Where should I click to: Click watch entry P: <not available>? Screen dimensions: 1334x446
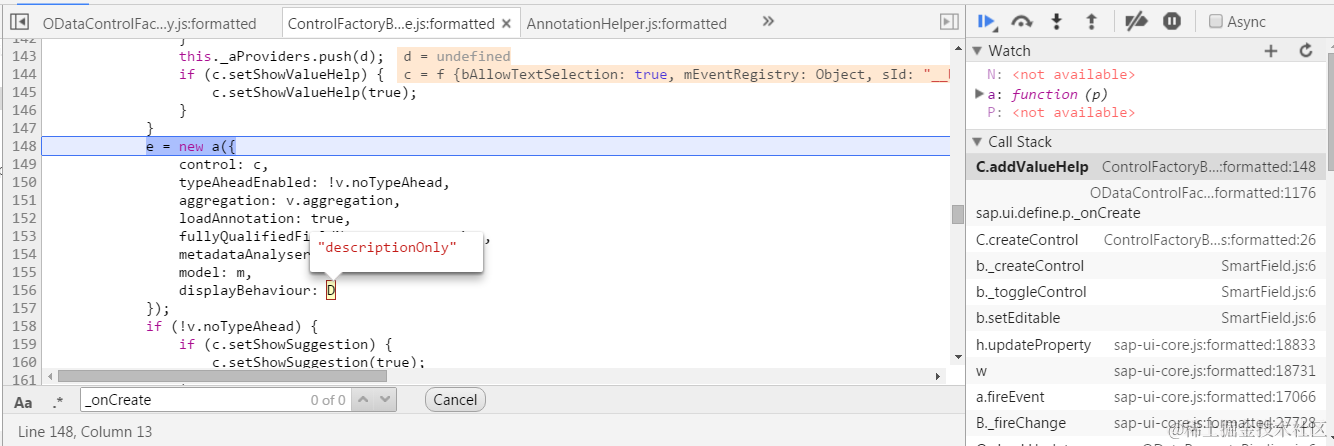pos(1061,113)
